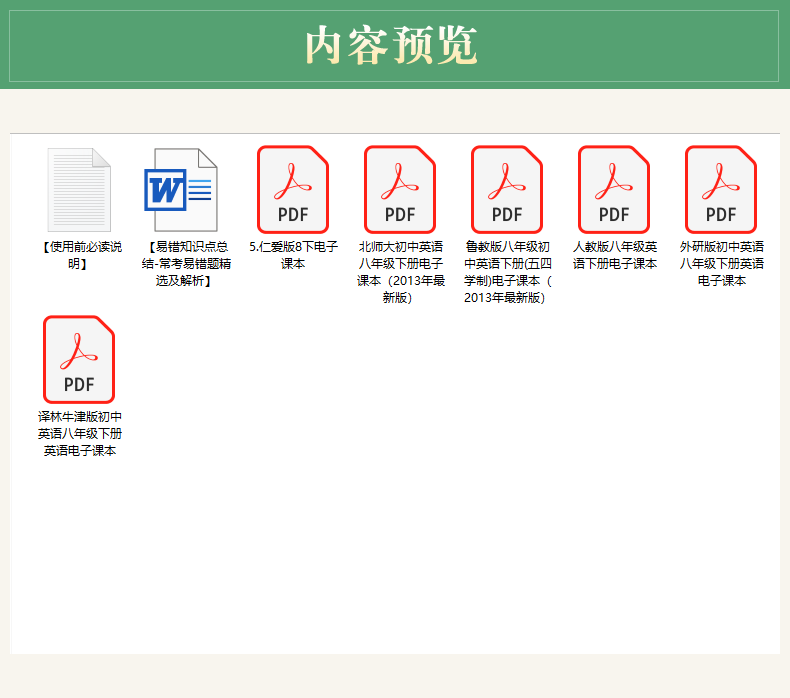Open the PDF icon for 5.仁爱版8下电子课本
This screenshot has width=790, height=698.
pos(293,190)
